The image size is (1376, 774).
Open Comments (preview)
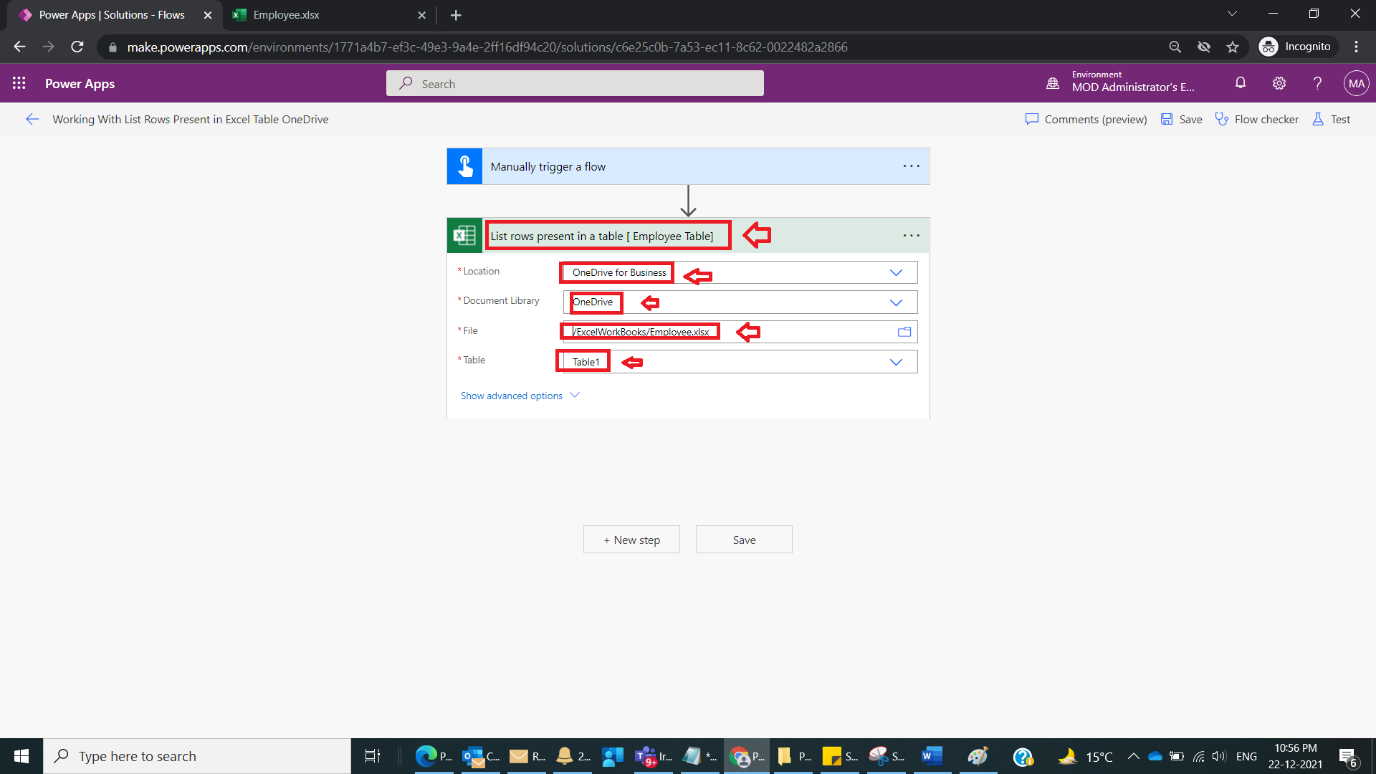click(x=1085, y=119)
